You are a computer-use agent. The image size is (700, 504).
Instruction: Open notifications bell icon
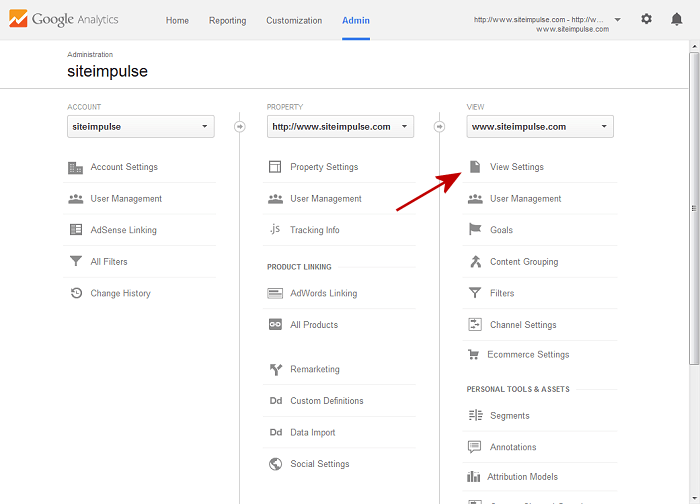pos(677,19)
